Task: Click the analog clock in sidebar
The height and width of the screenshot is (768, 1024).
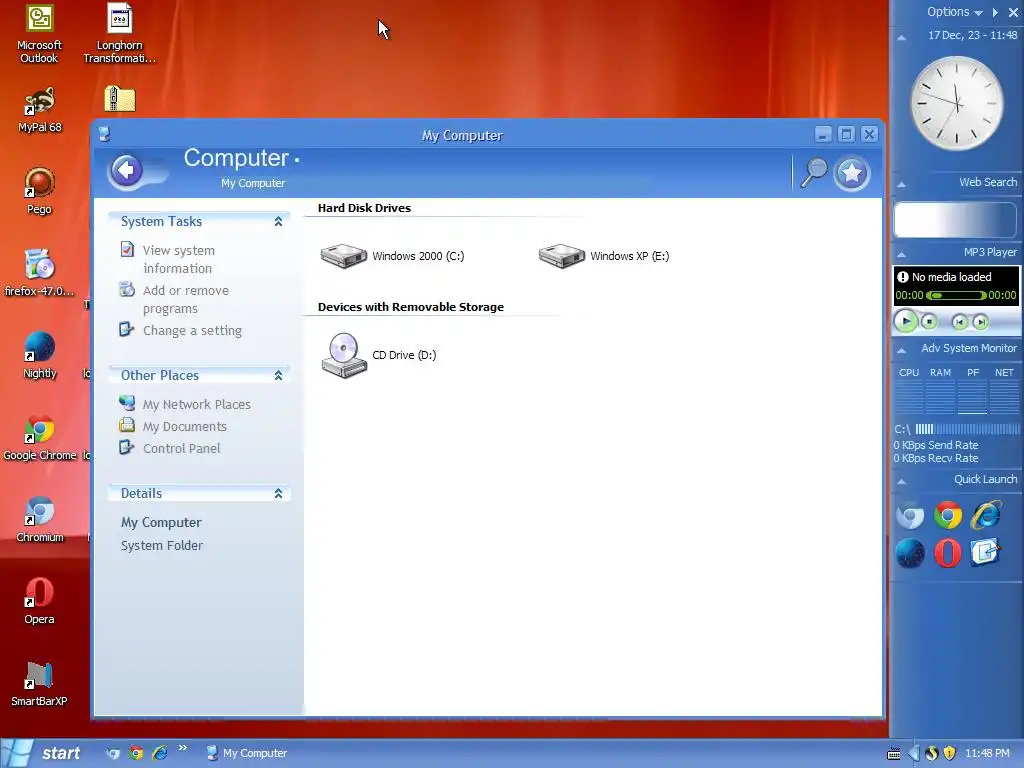Action: coord(957,103)
